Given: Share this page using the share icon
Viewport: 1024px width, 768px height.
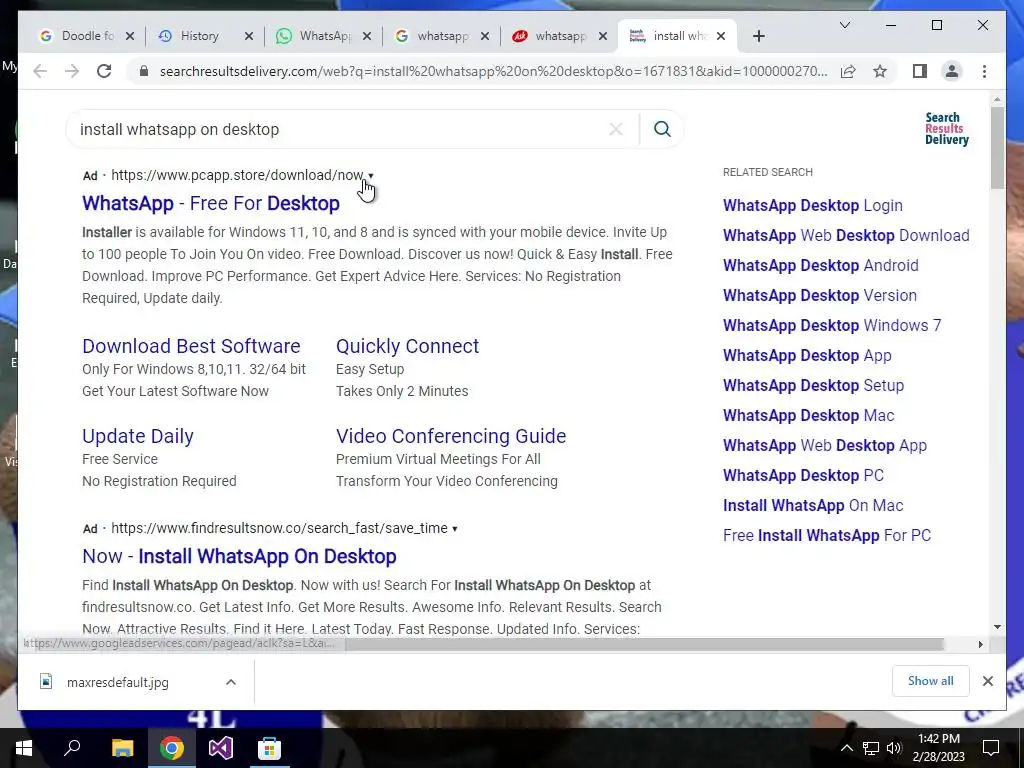Looking at the screenshot, I should [x=848, y=71].
